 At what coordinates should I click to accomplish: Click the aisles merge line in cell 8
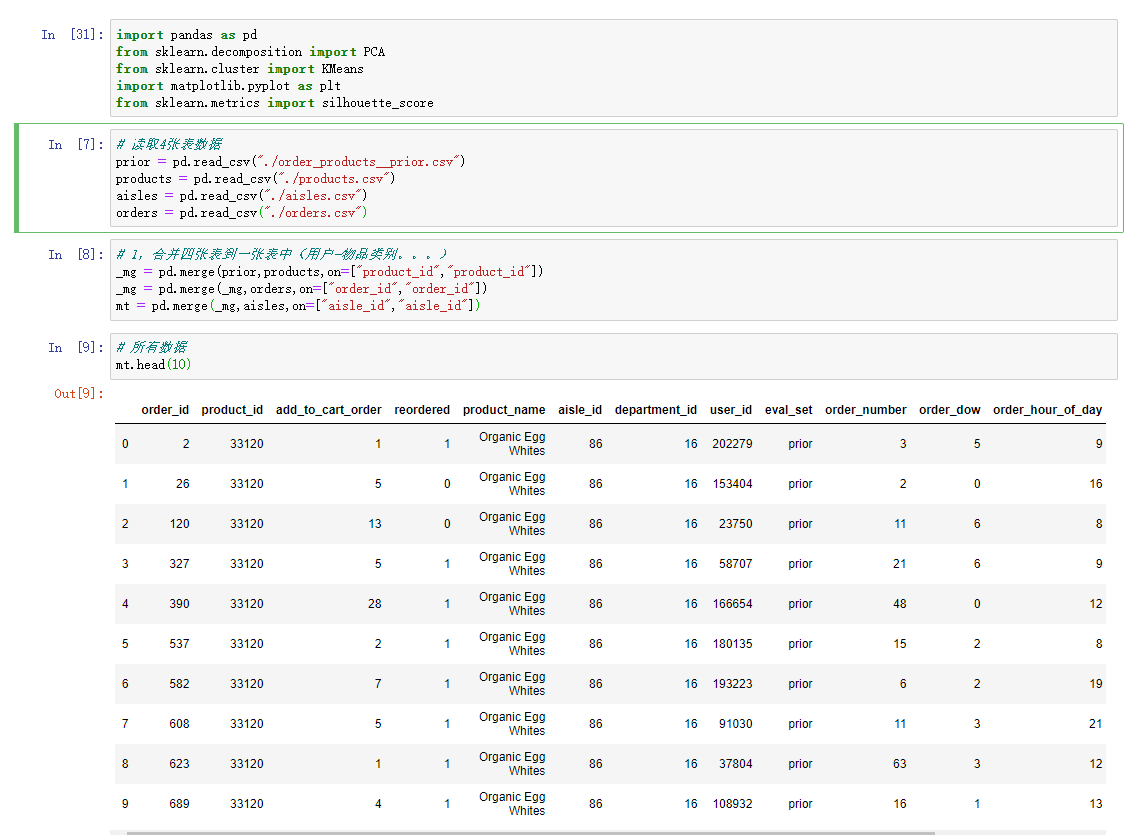point(298,306)
